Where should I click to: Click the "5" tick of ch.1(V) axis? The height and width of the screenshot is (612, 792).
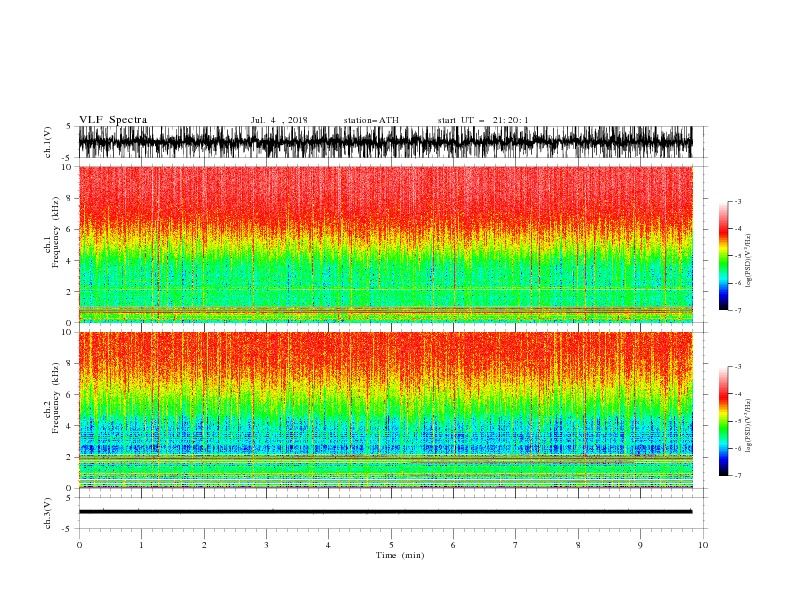click(68, 126)
